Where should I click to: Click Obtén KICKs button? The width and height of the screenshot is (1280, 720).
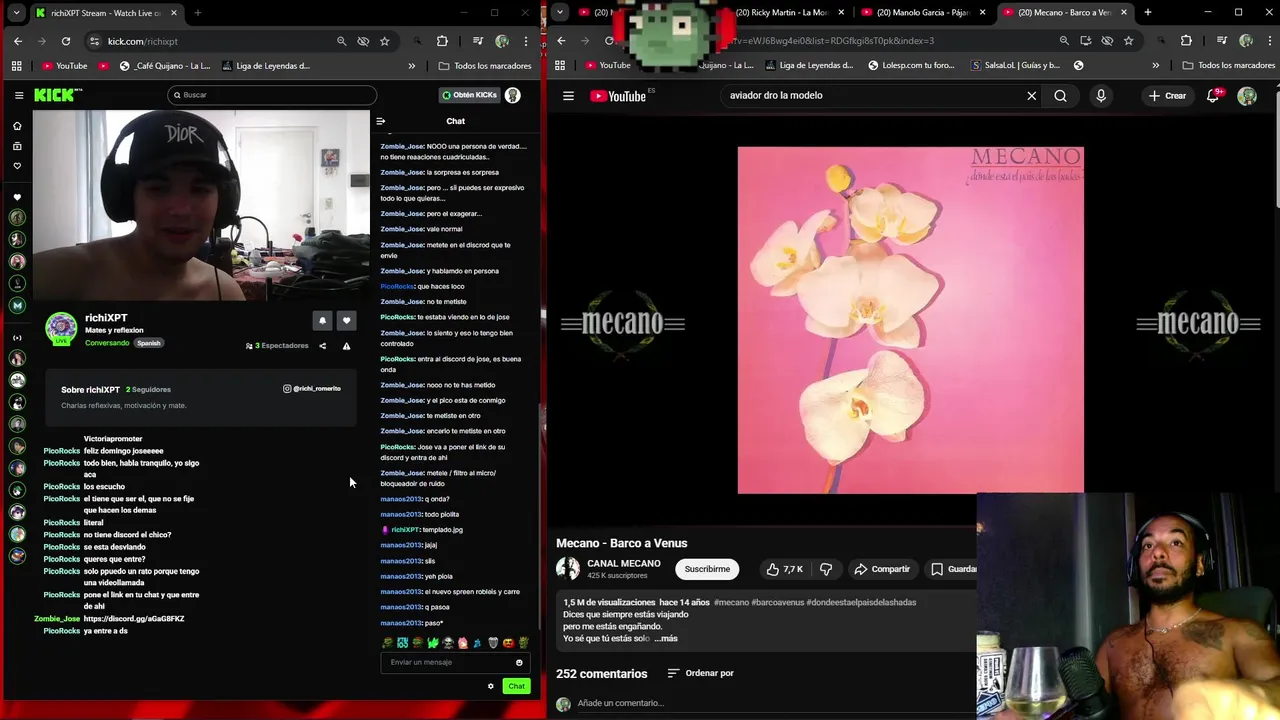469,95
